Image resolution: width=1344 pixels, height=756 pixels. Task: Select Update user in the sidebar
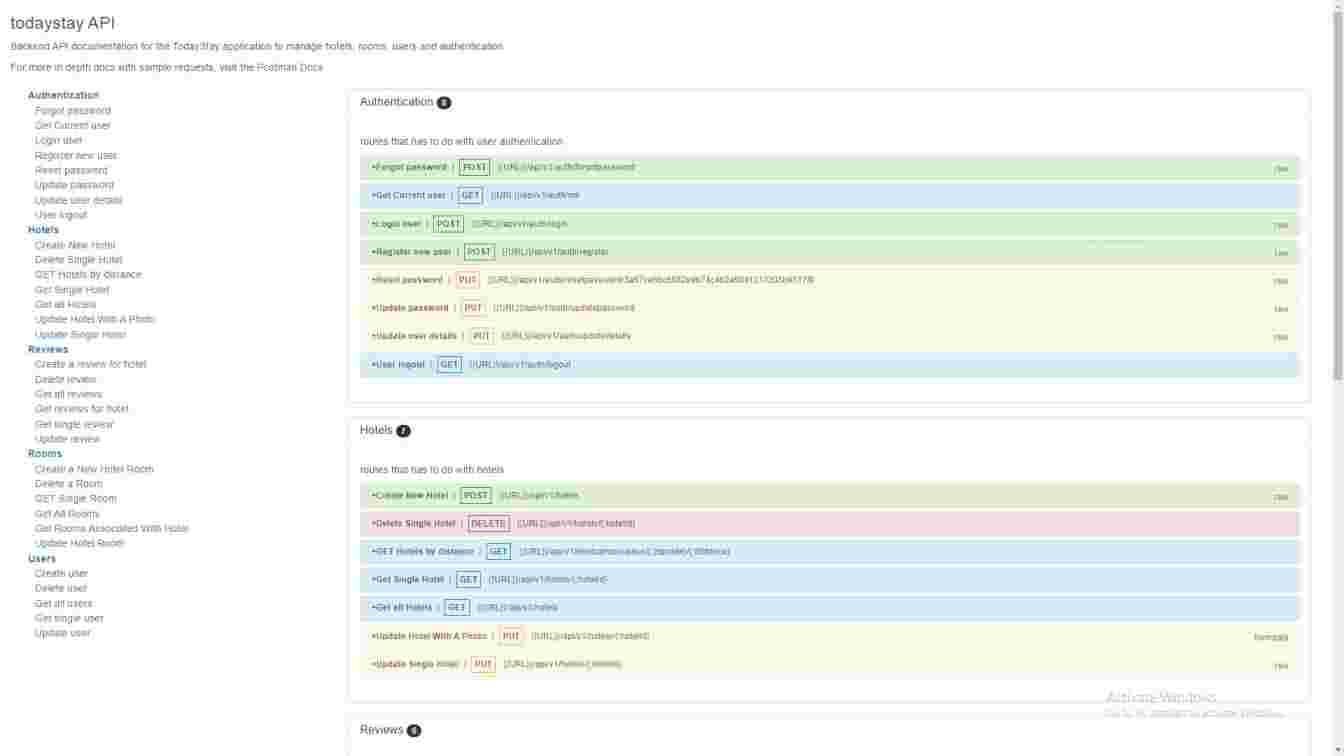point(63,633)
